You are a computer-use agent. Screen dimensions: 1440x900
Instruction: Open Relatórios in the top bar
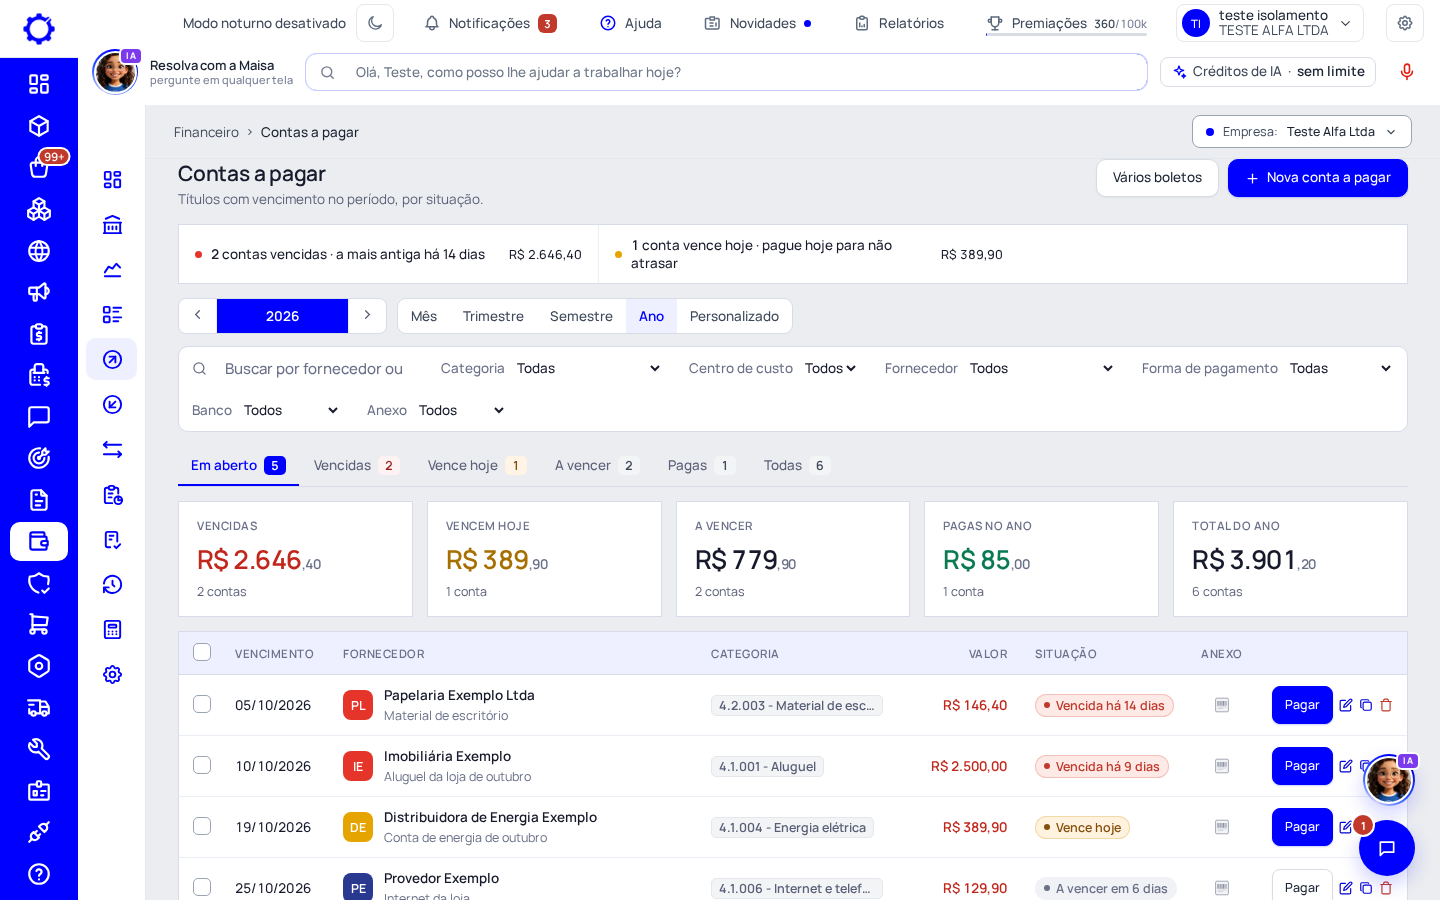(x=899, y=23)
